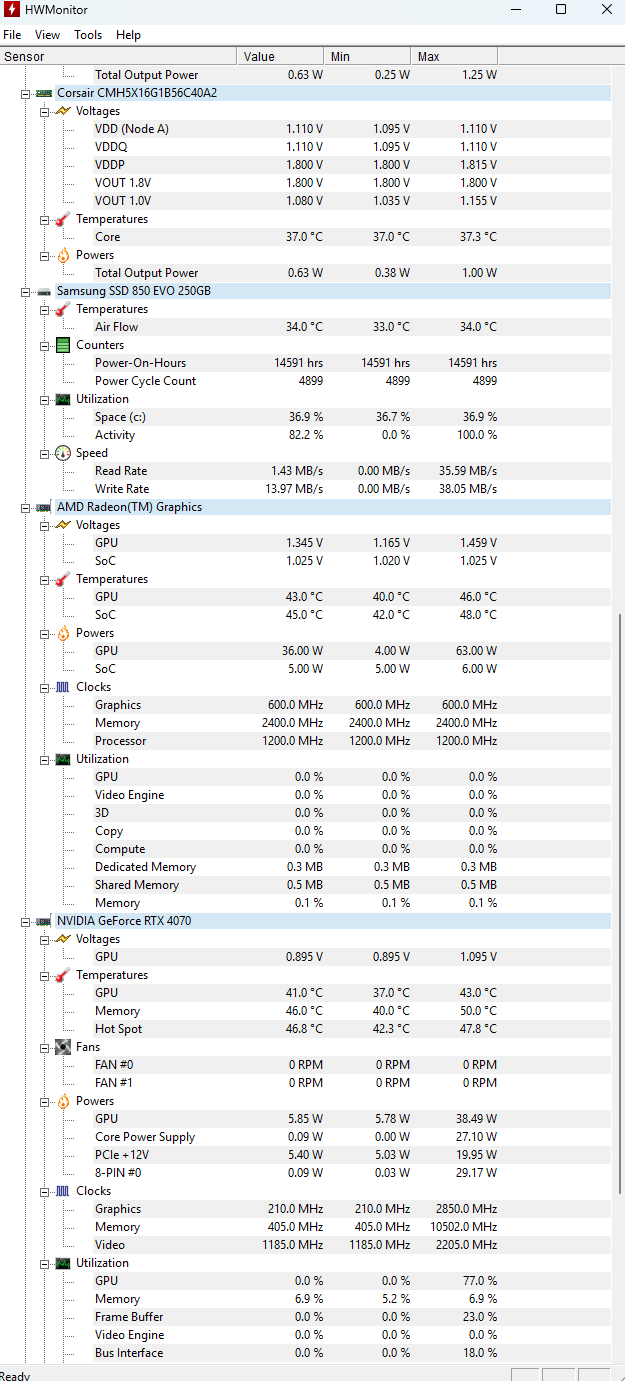
Task: Open the File menu
Action: click(12, 35)
